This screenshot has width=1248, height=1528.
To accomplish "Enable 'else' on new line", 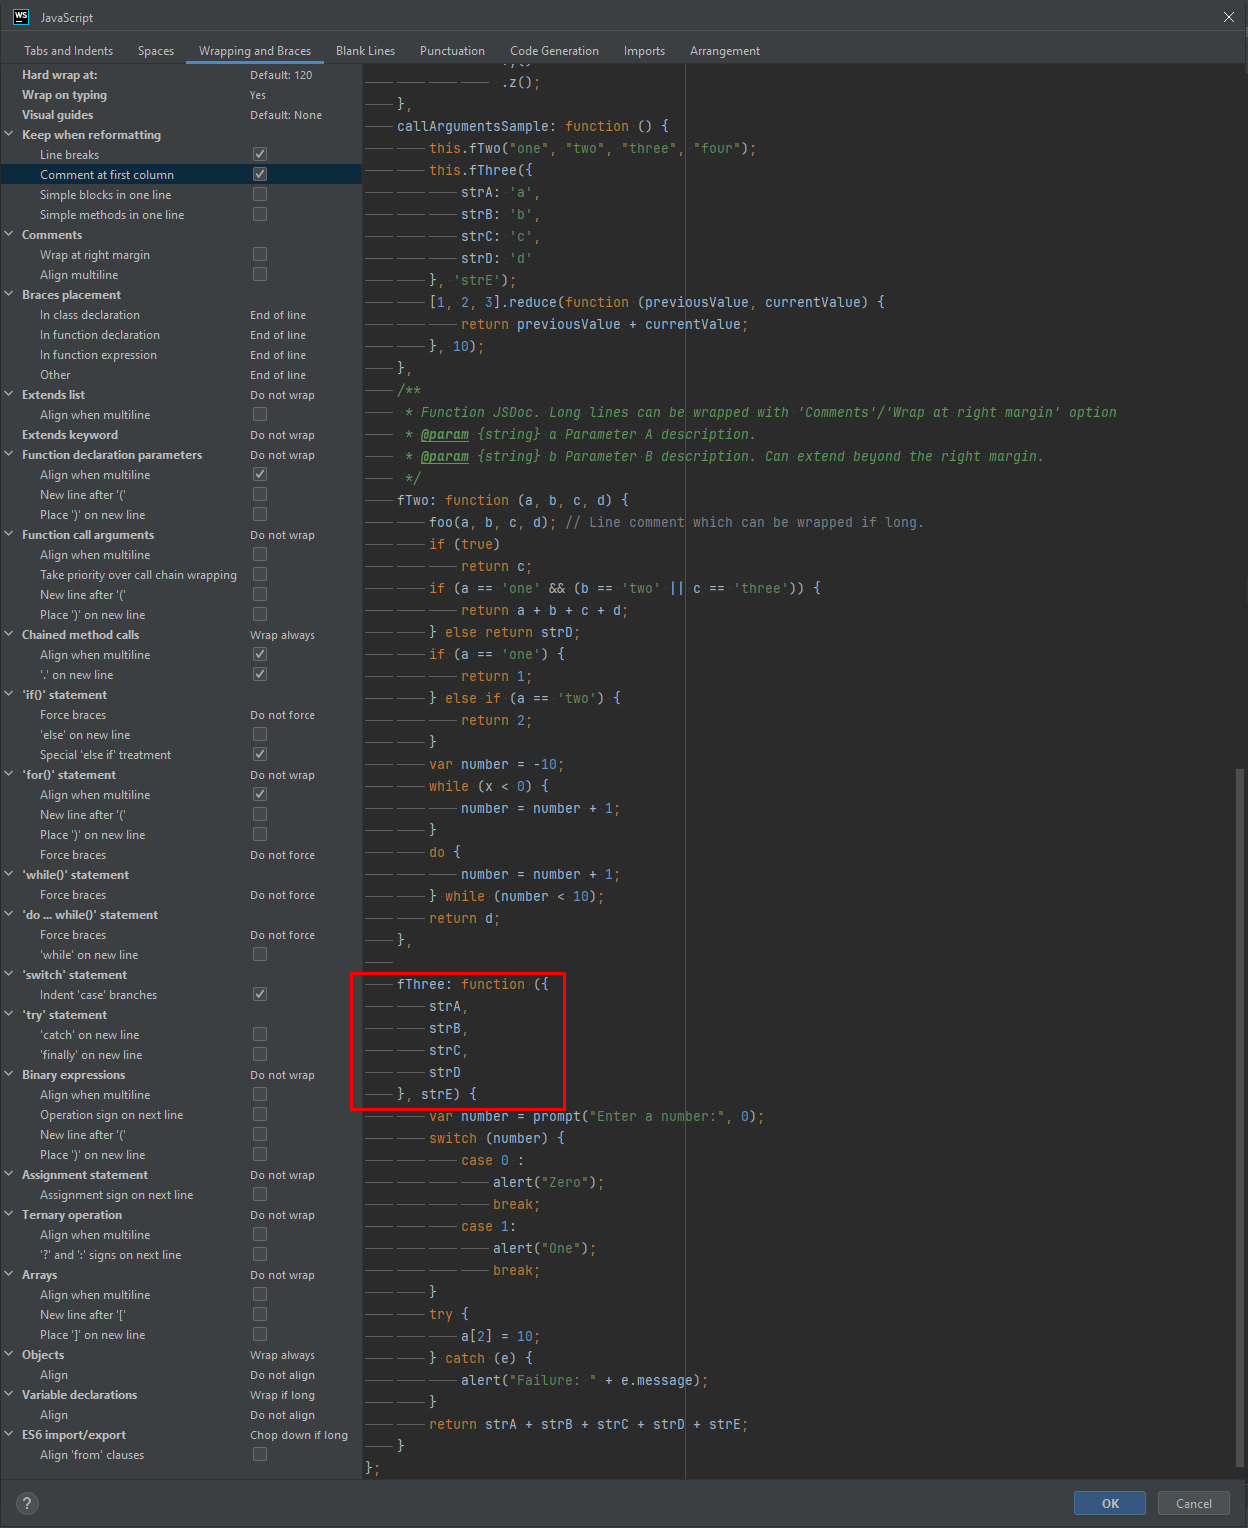I will [260, 734].
